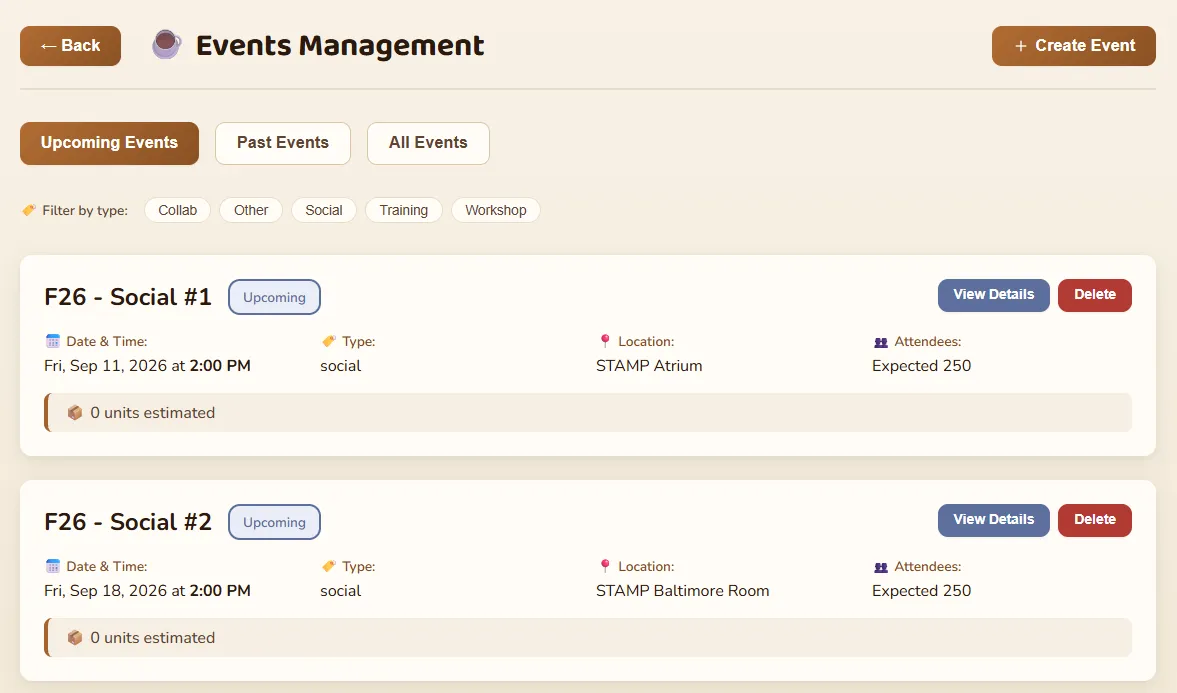
Task: Click the date Fri, Sep 18, 2026 at 2:00 PM
Action: 147,591
